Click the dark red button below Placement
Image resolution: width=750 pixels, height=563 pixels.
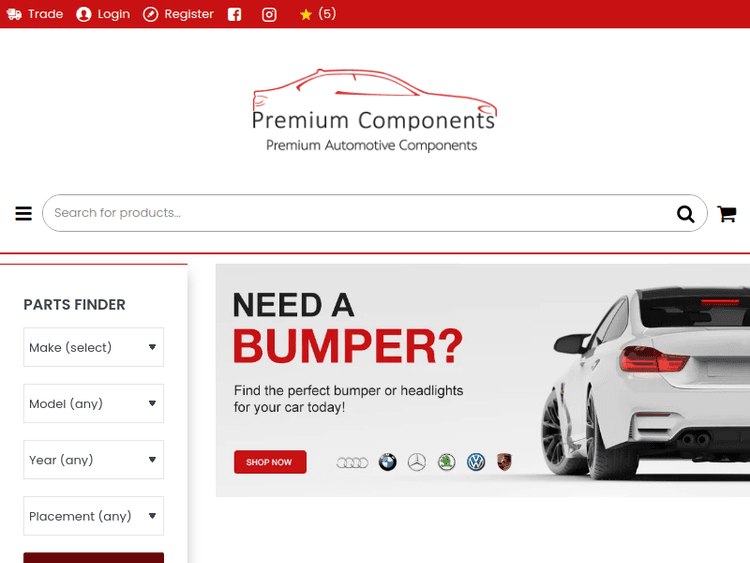click(x=94, y=558)
